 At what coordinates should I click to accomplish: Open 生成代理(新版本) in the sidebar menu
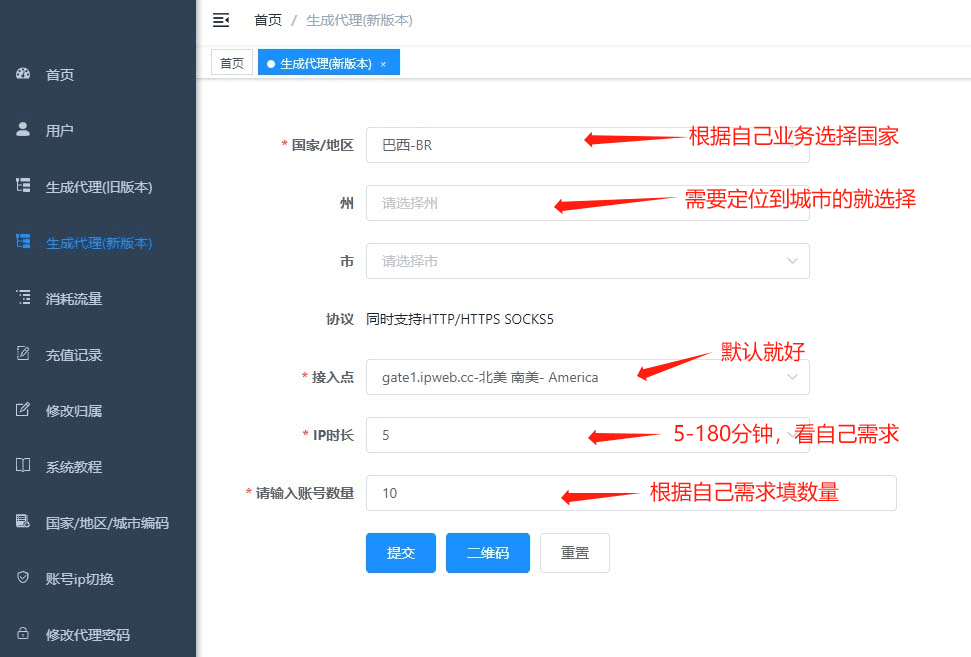point(98,243)
